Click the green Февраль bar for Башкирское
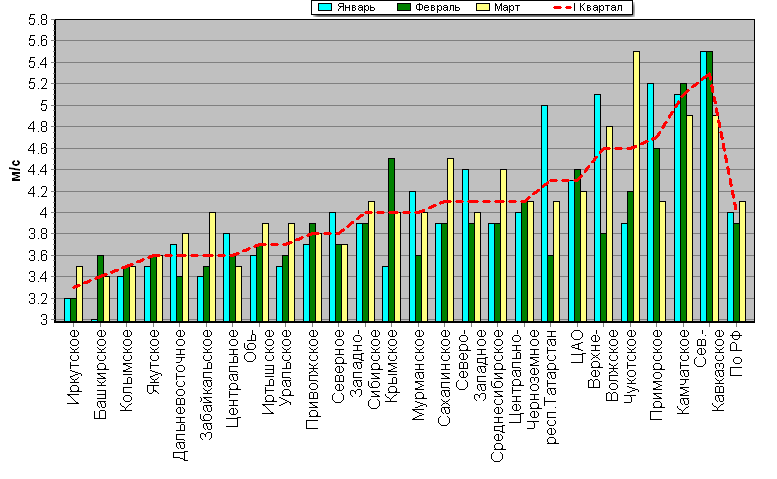This screenshot has height=479, width=777. [101, 288]
